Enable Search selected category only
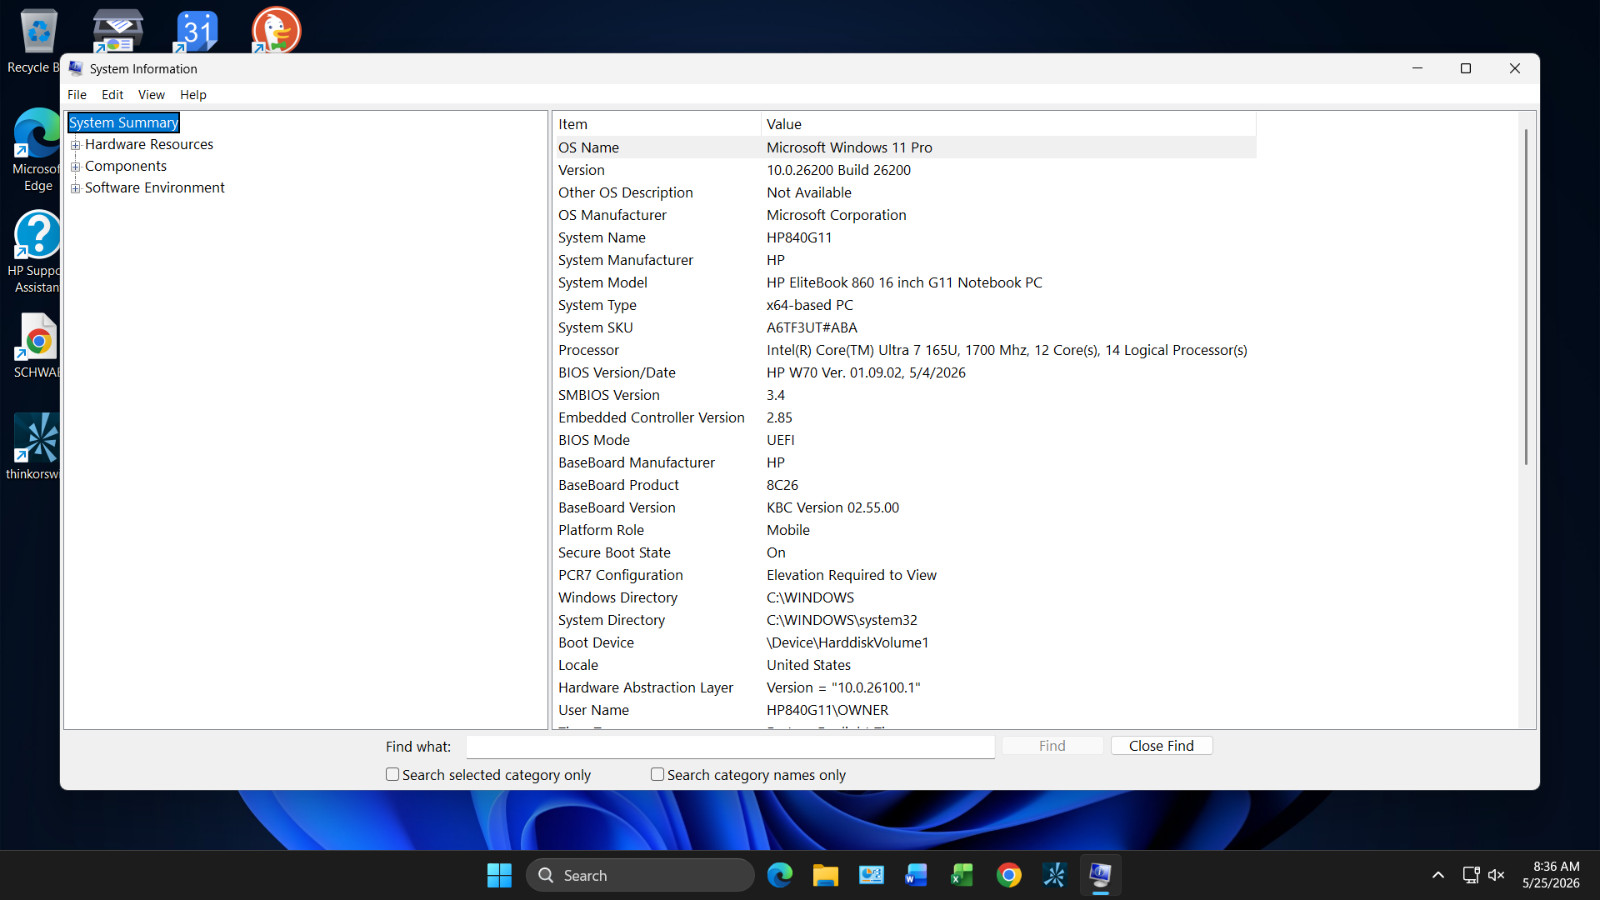Image resolution: width=1600 pixels, height=900 pixels. pos(392,774)
